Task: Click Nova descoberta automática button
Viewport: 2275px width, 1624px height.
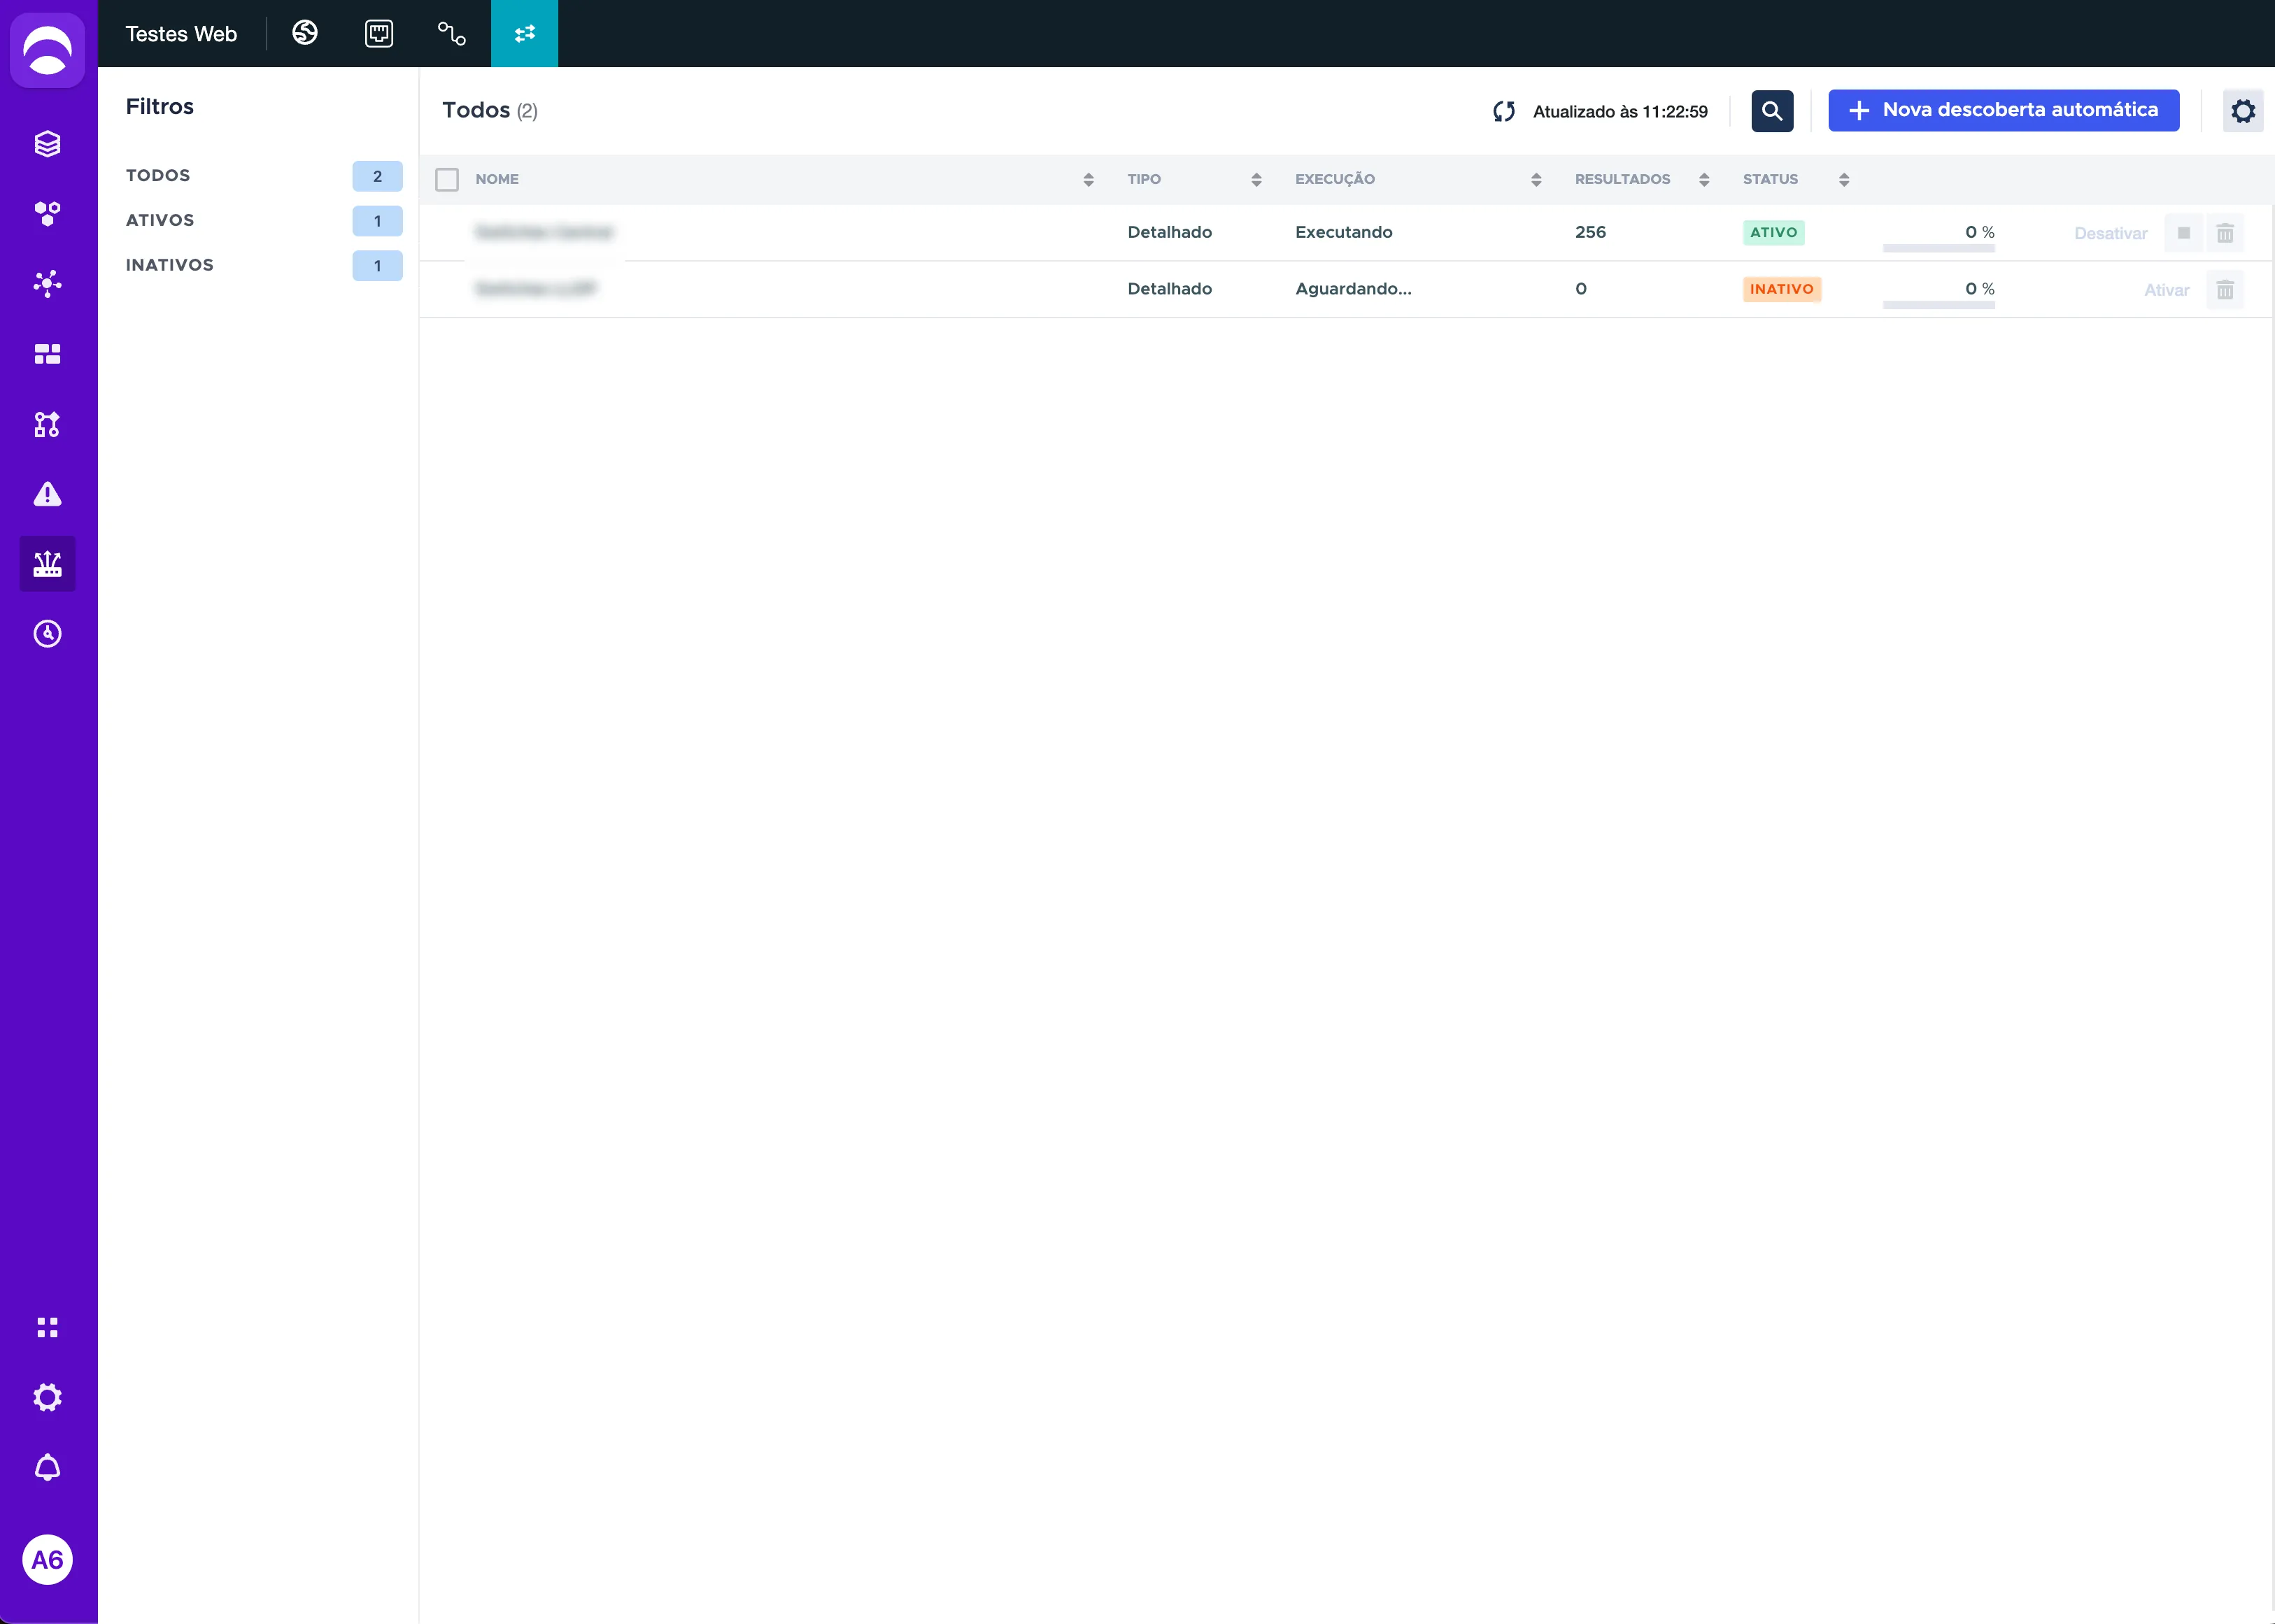Action: tap(2003, 110)
